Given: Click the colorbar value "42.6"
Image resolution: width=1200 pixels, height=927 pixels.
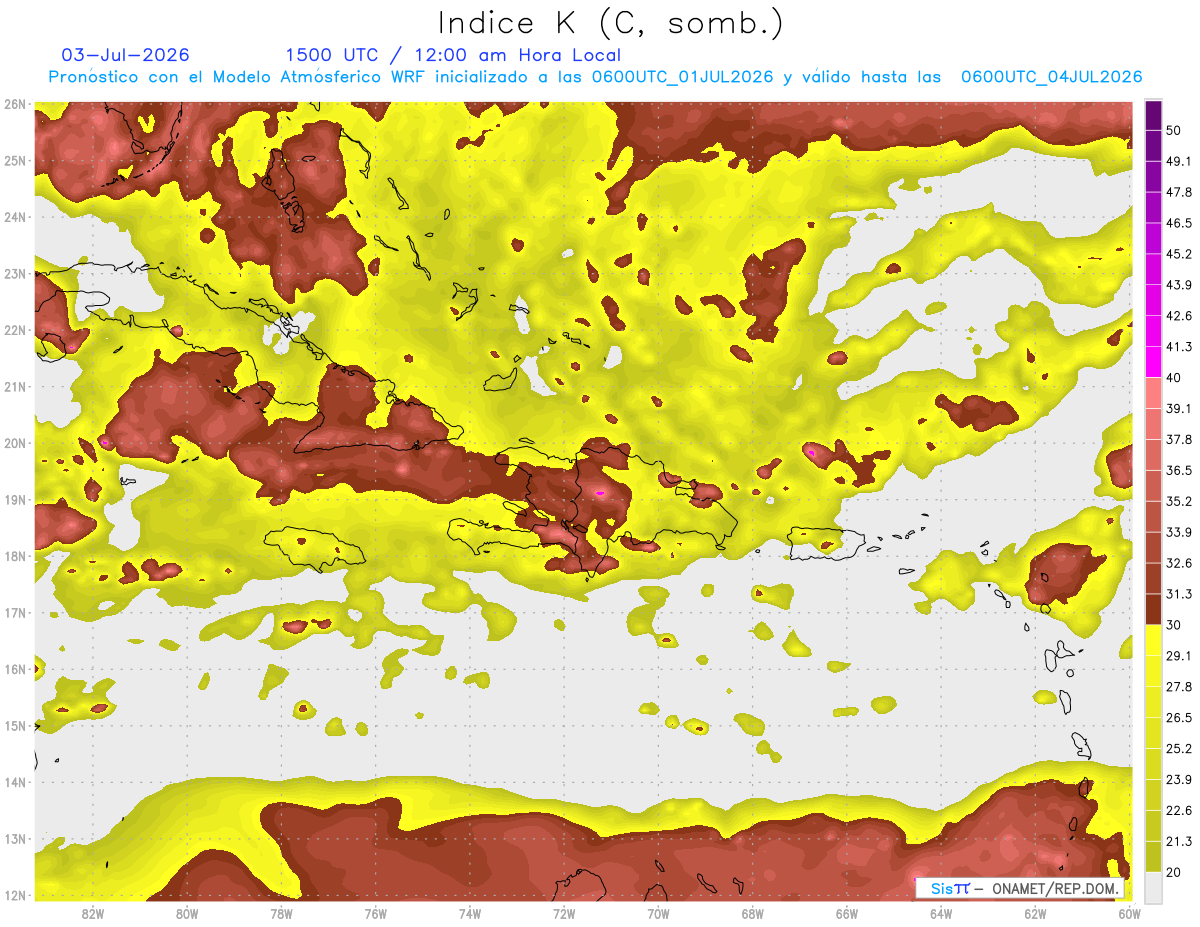Looking at the screenshot, I should [x=1179, y=316].
